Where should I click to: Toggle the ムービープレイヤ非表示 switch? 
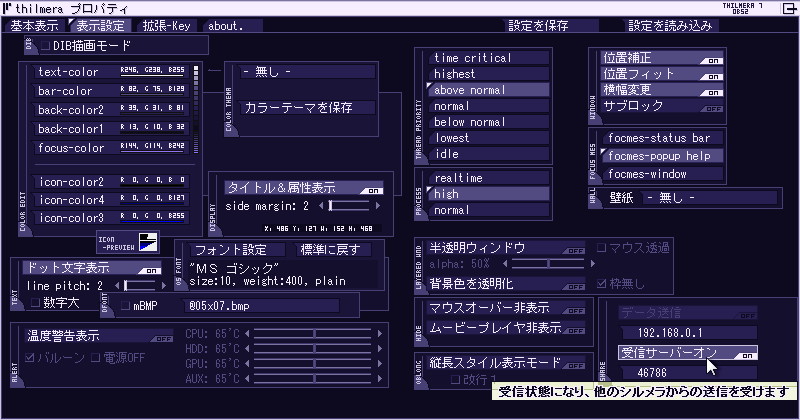[506, 328]
